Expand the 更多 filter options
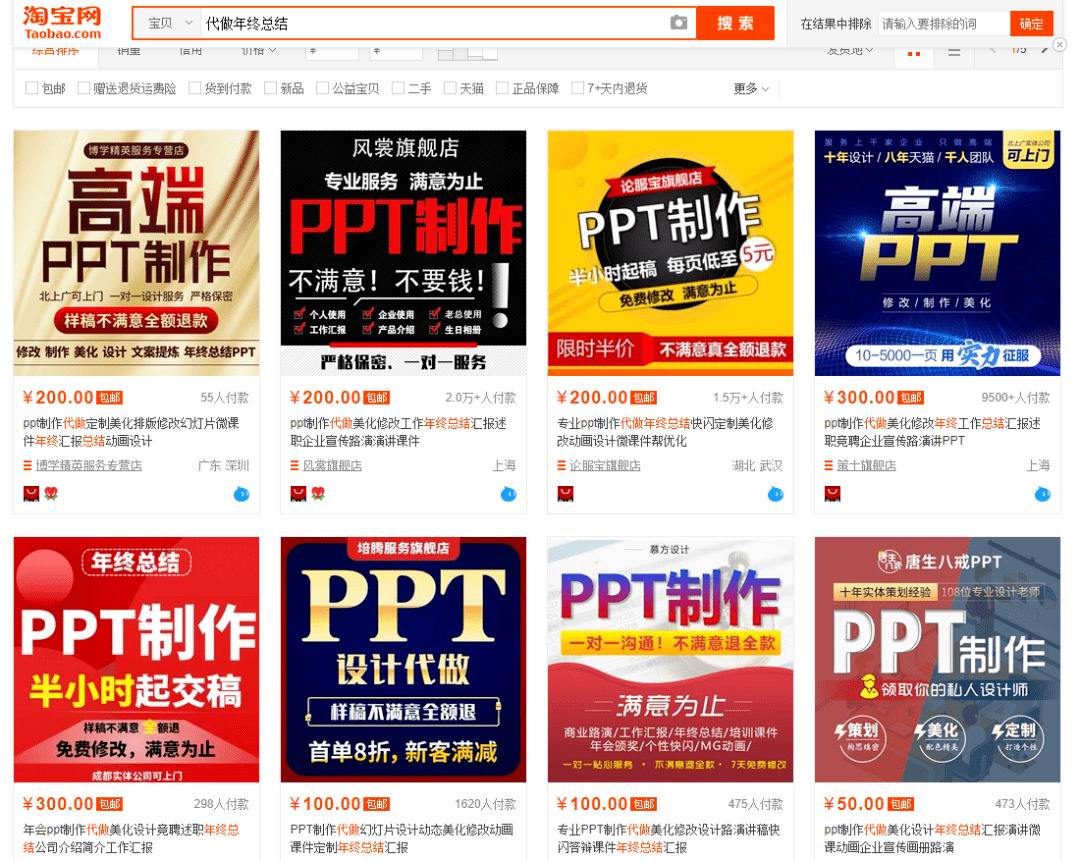This screenshot has height=861, width=1080. coord(751,88)
